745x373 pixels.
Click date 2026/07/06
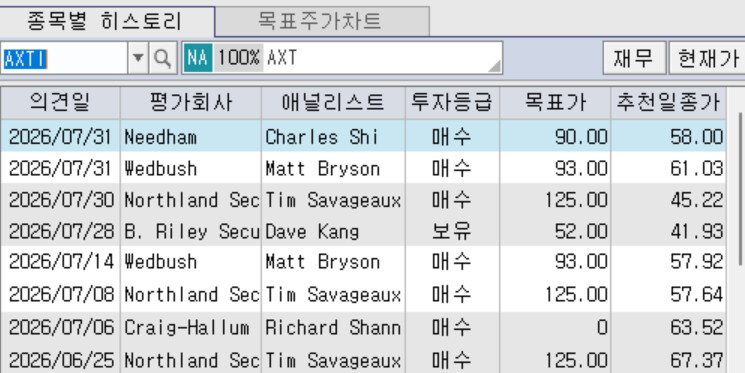coord(61,327)
